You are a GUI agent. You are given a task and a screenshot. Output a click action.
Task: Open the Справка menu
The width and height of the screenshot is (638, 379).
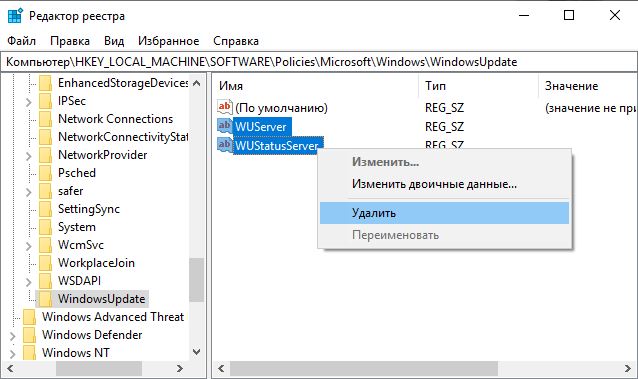coord(236,41)
